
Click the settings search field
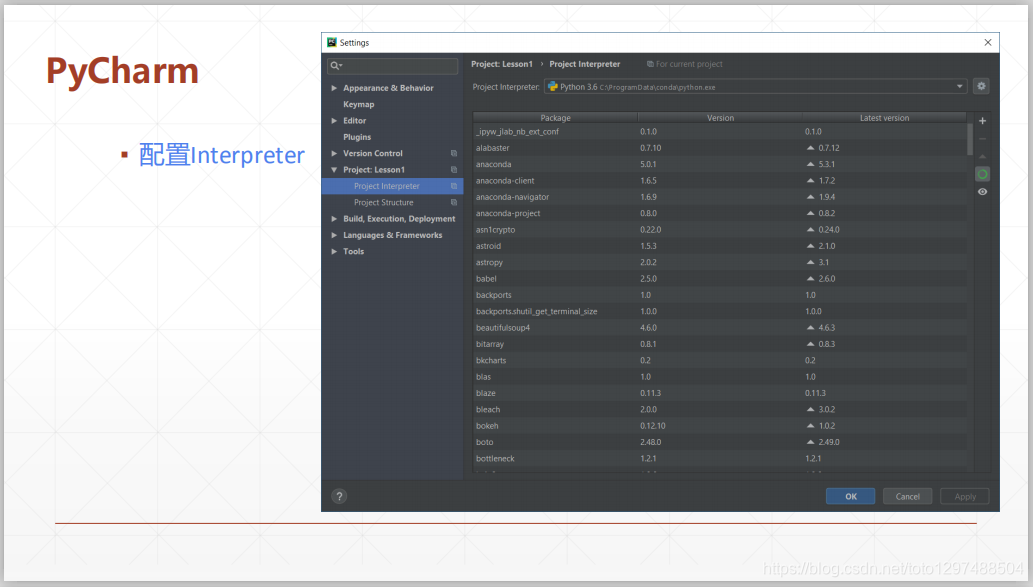[393, 66]
